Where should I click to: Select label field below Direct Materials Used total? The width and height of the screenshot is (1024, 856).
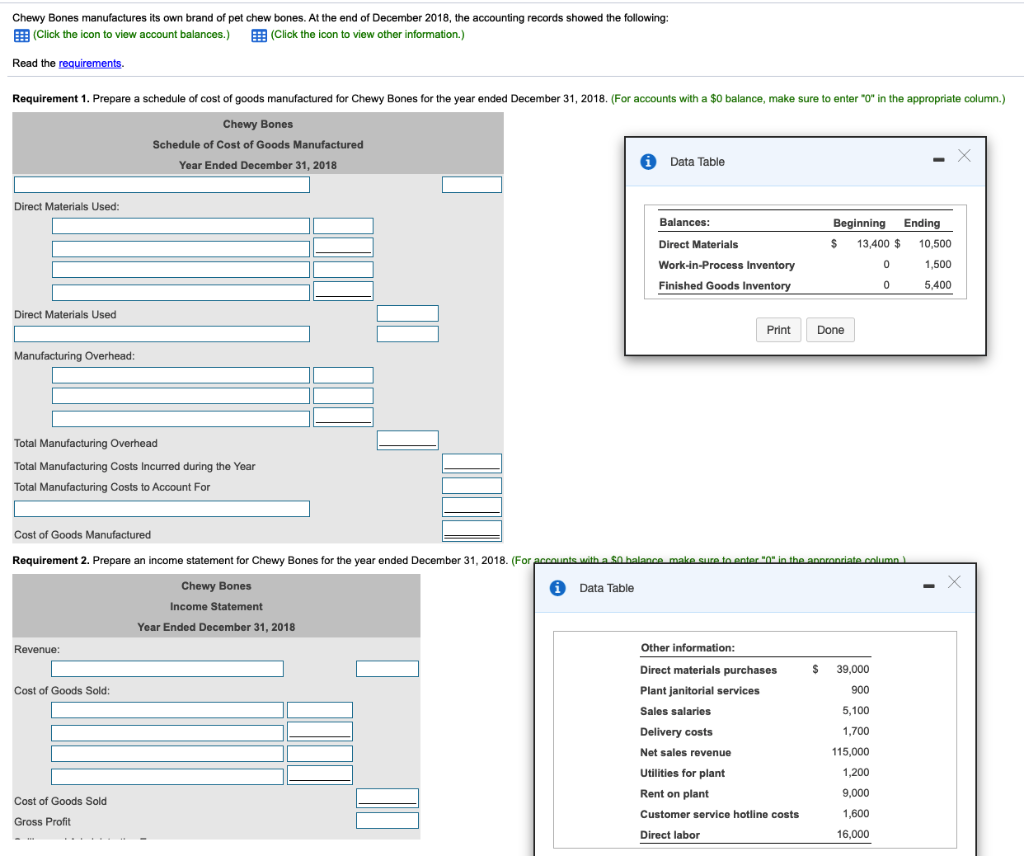(162, 334)
